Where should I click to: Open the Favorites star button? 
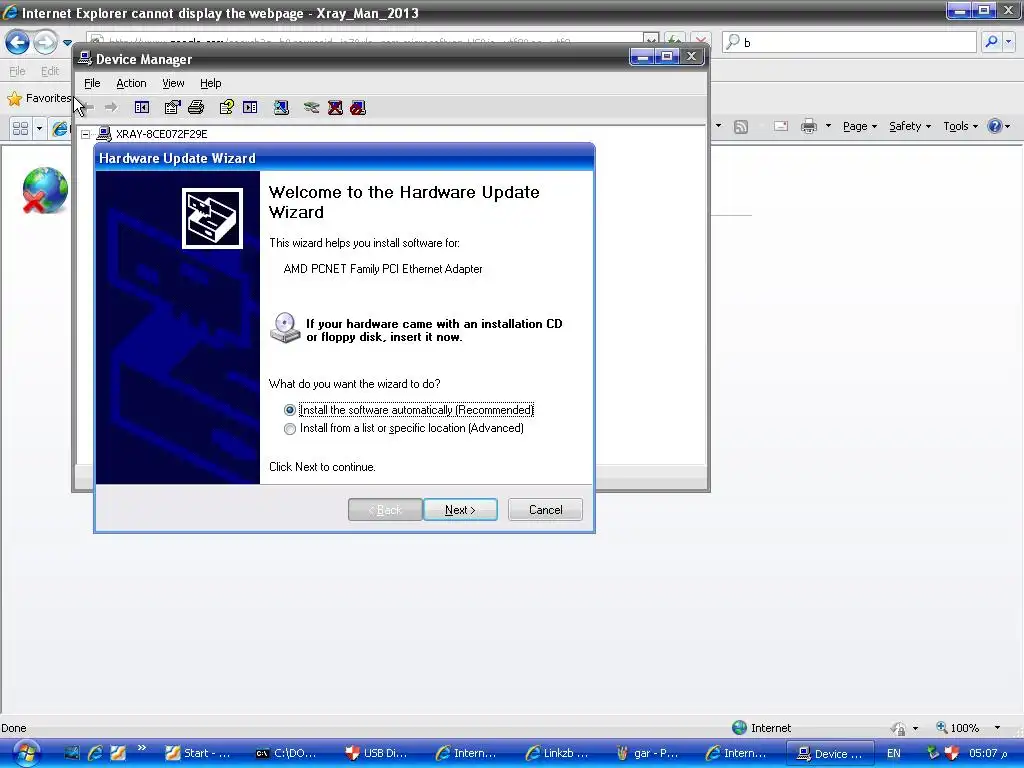pyautogui.click(x=39, y=98)
